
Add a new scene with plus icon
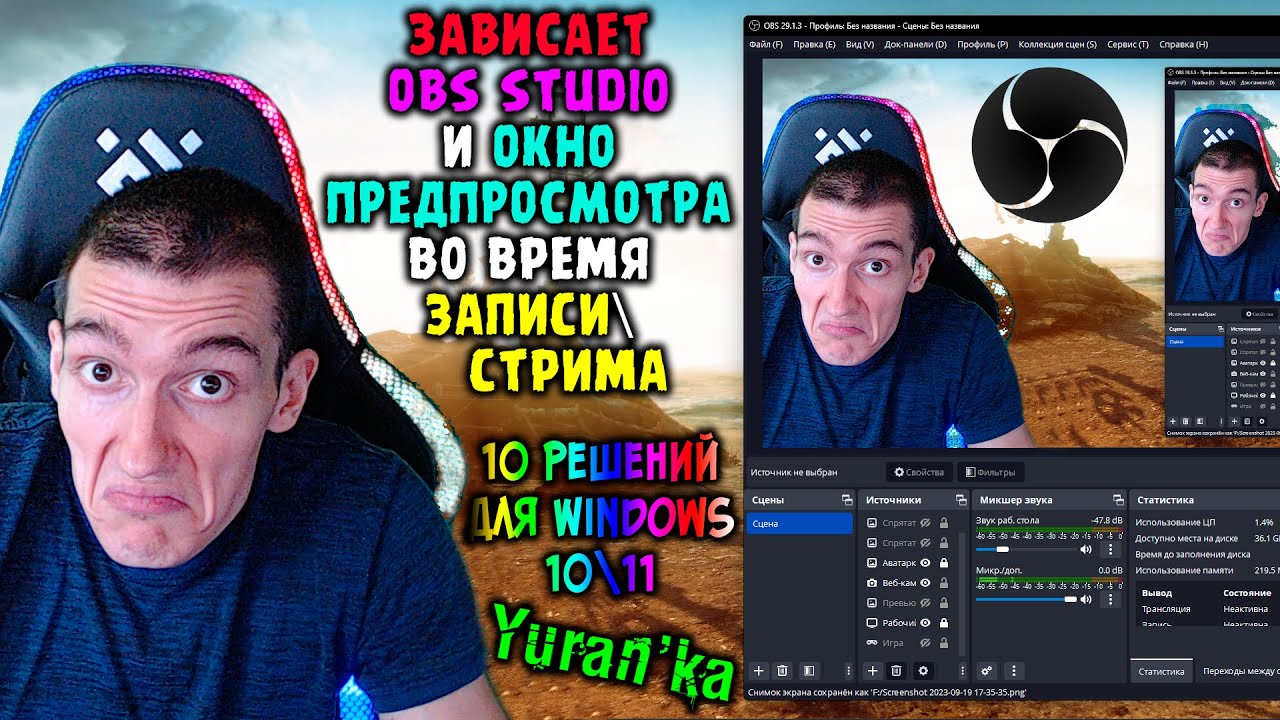(759, 671)
